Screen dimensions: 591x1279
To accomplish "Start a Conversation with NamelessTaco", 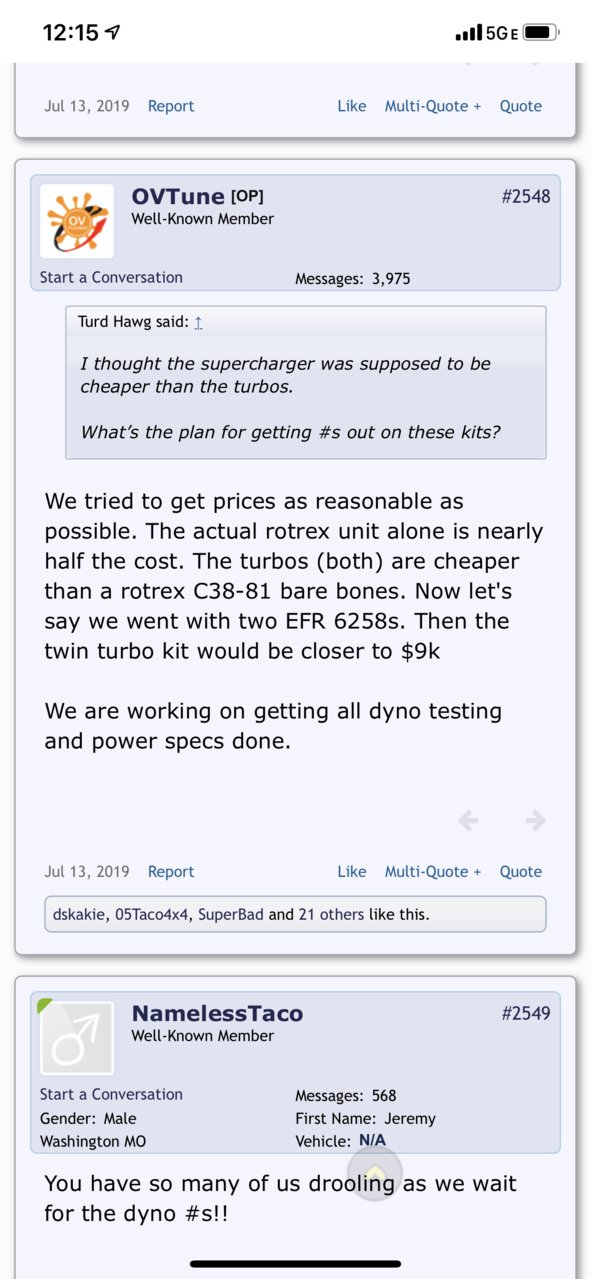I will pyautogui.click(x=111, y=1094).
